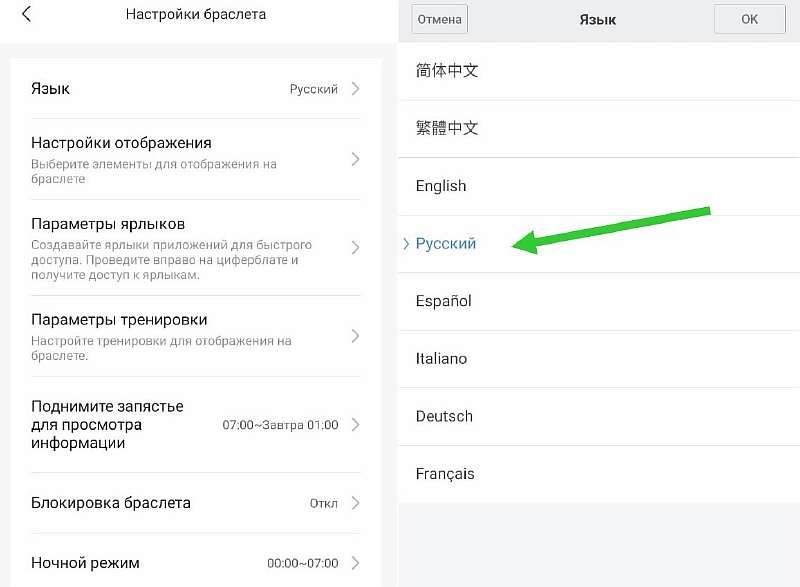
Task: Choose English from language list
Action: click(x=441, y=186)
